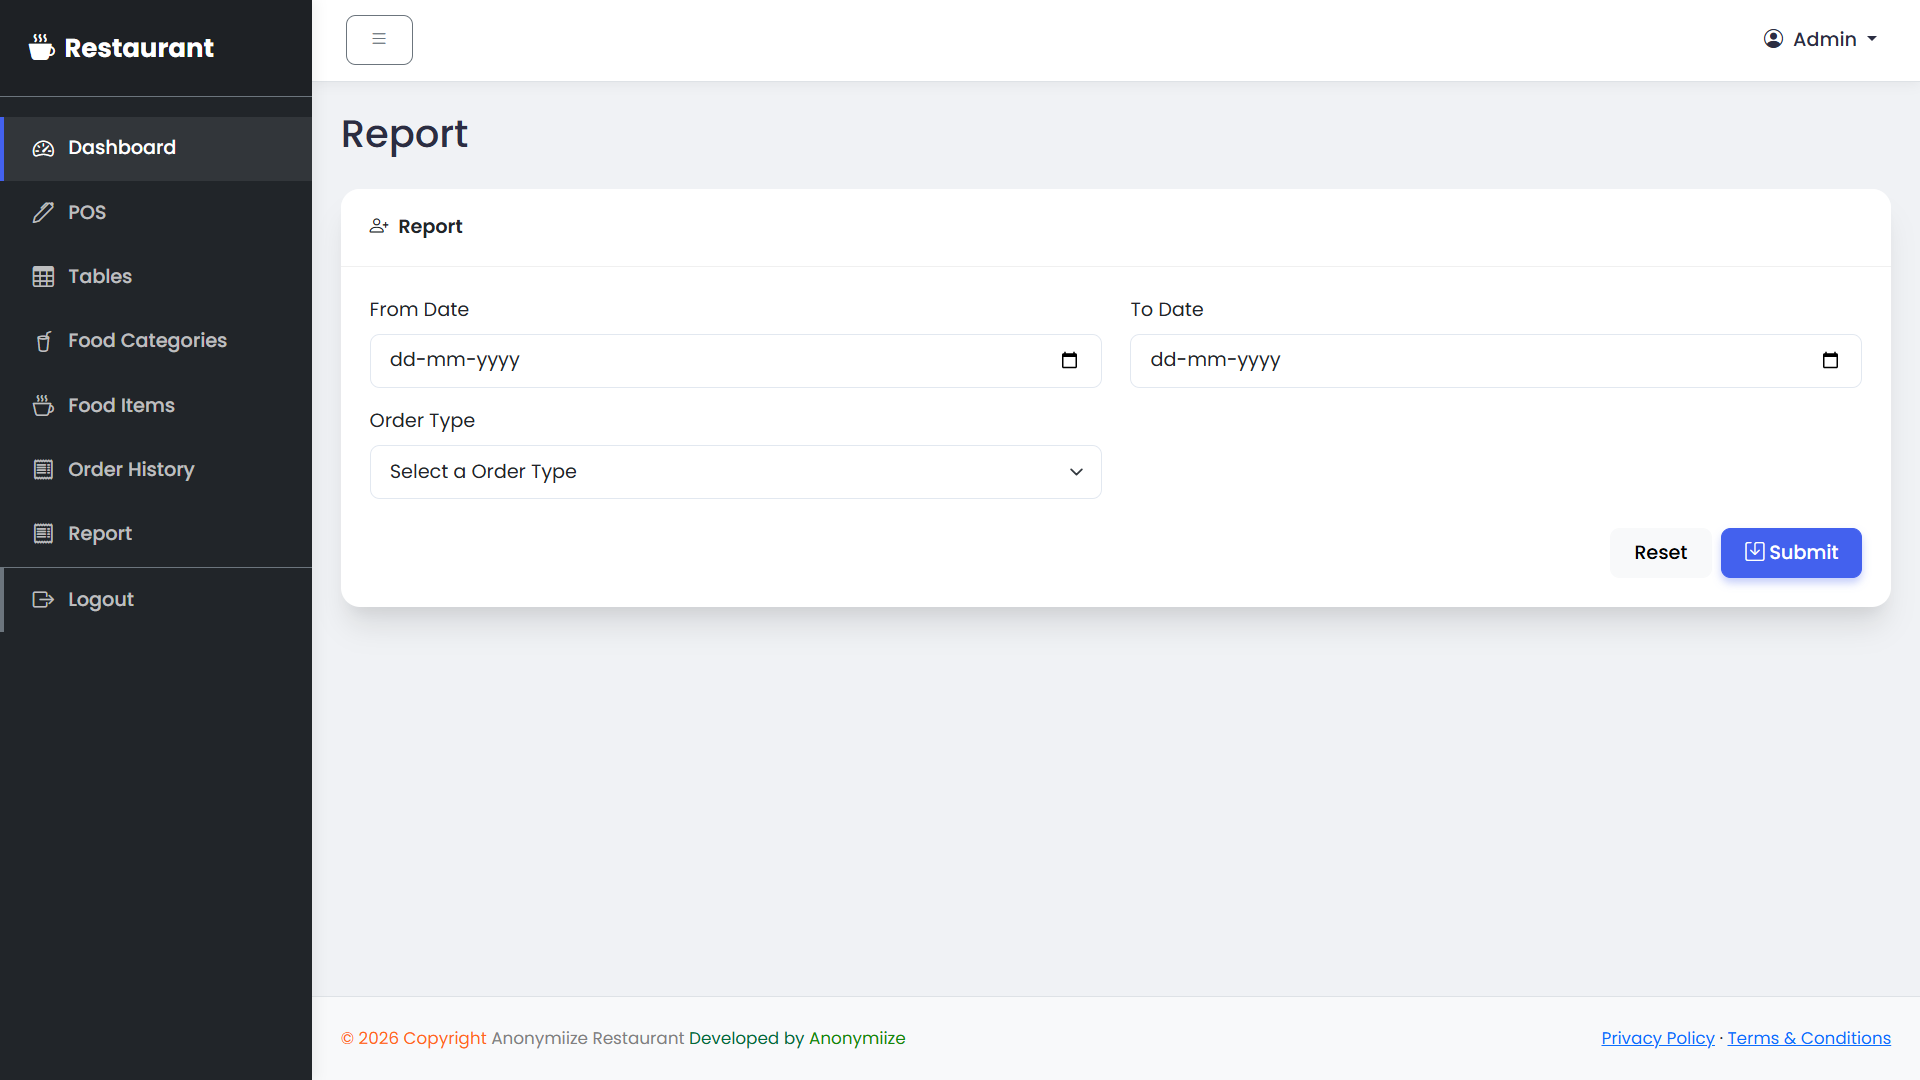The image size is (1920, 1080).
Task: Go to Dashboard menu item
Action: click(x=156, y=148)
